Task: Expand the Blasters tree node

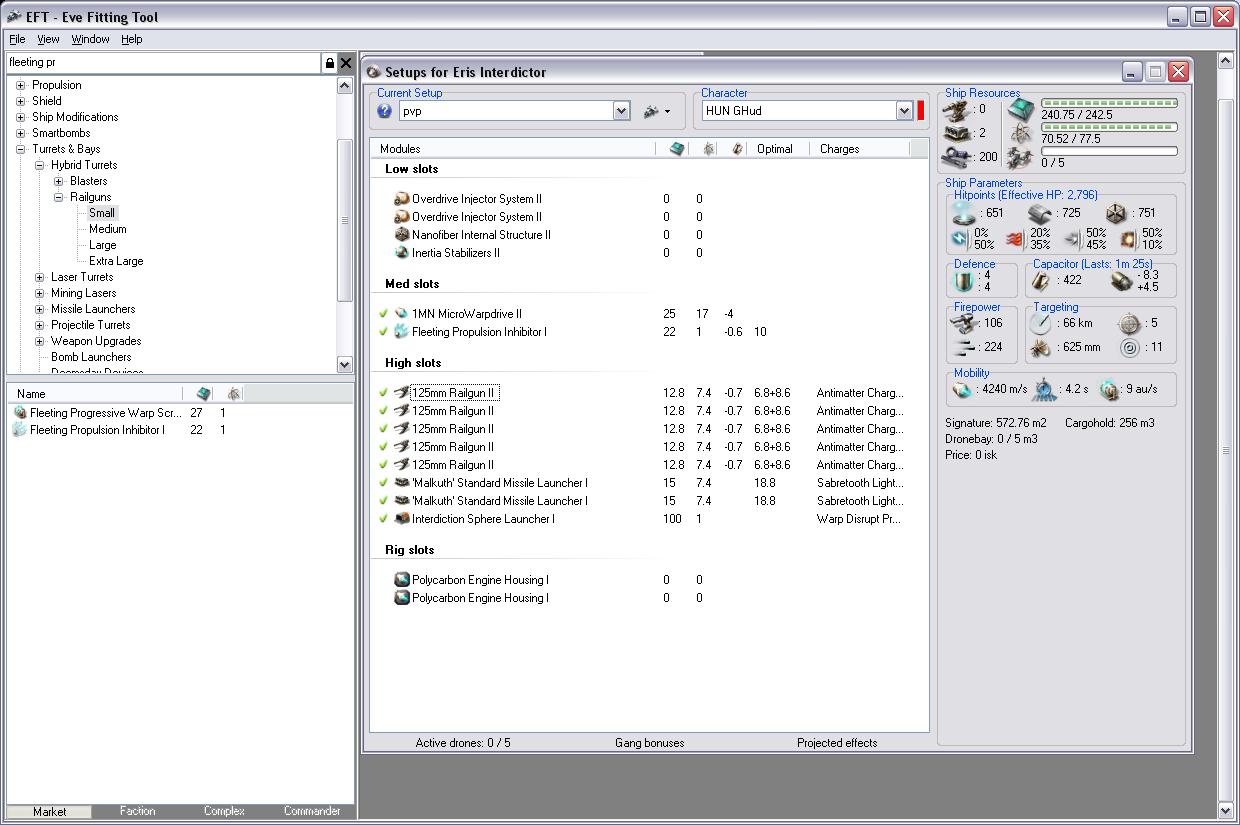Action: tap(58, 181)
